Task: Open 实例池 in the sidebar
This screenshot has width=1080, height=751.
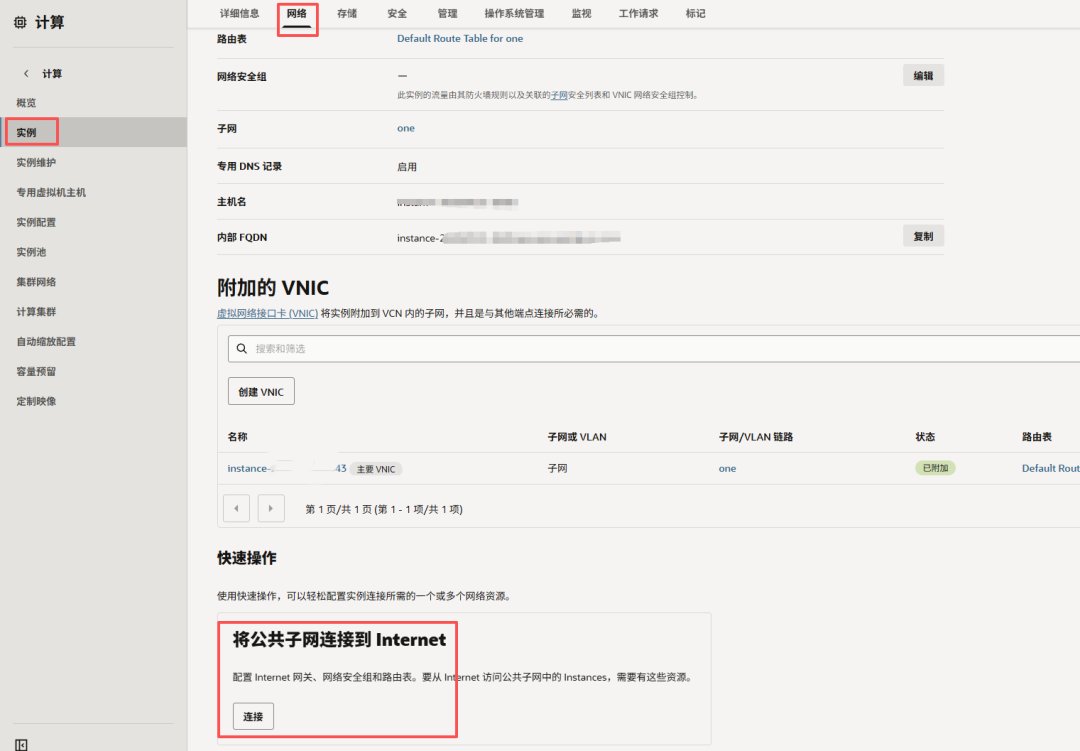Action: (x=31, y=252)
